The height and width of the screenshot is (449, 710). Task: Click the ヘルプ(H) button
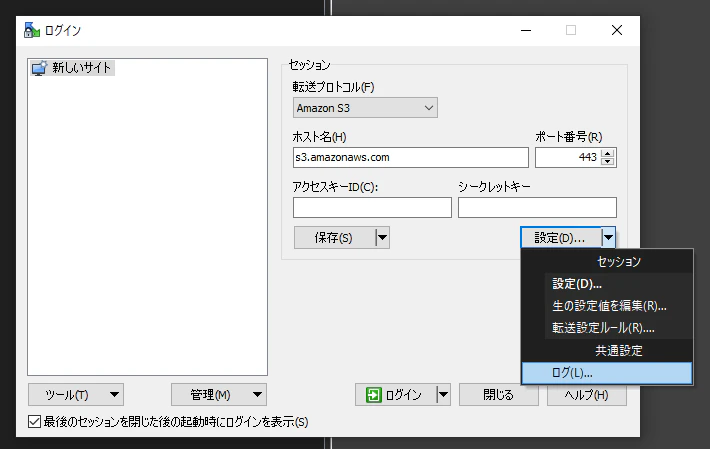tap(586, 395)
